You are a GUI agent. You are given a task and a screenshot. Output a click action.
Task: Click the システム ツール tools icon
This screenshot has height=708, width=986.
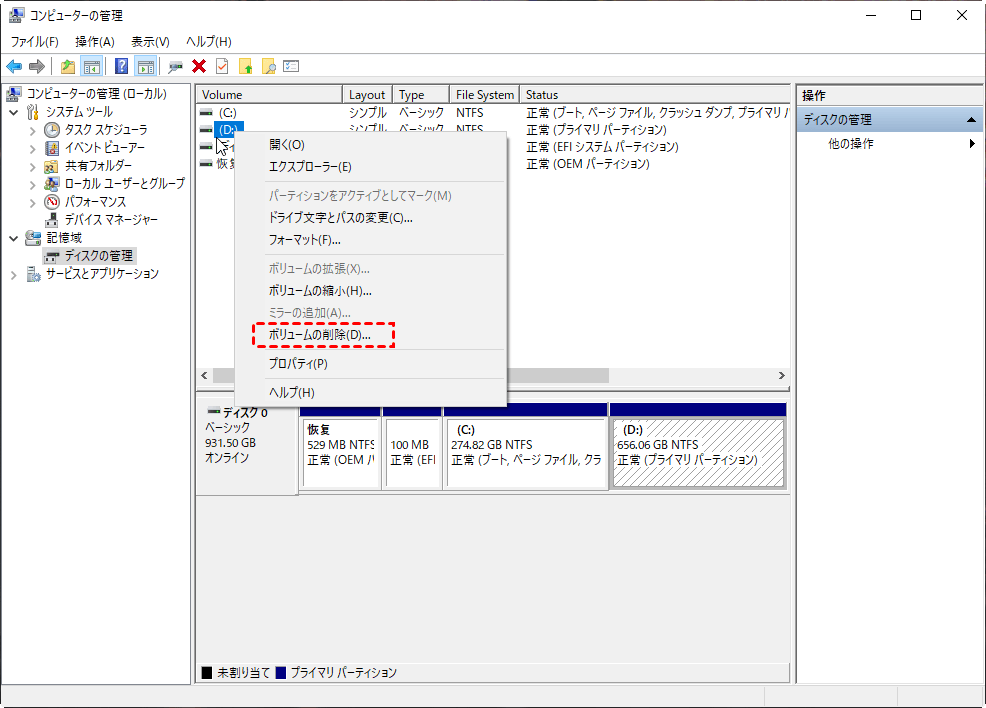(33, 112)
